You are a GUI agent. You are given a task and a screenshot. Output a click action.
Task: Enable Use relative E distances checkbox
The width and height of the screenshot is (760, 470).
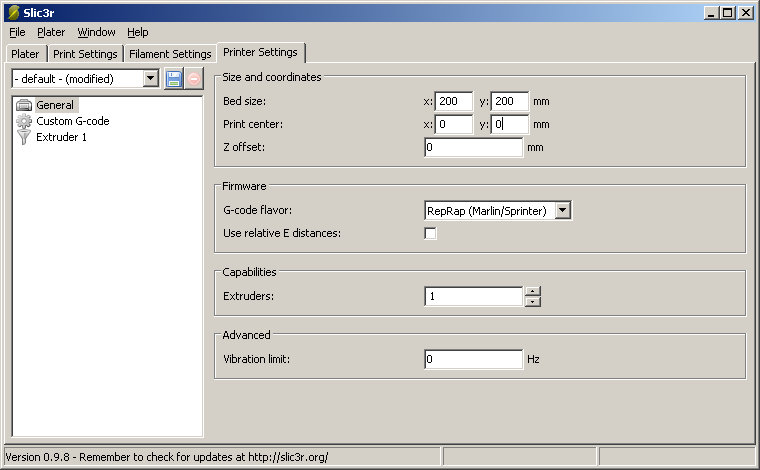pyautogui.click(x=430, y=234)
